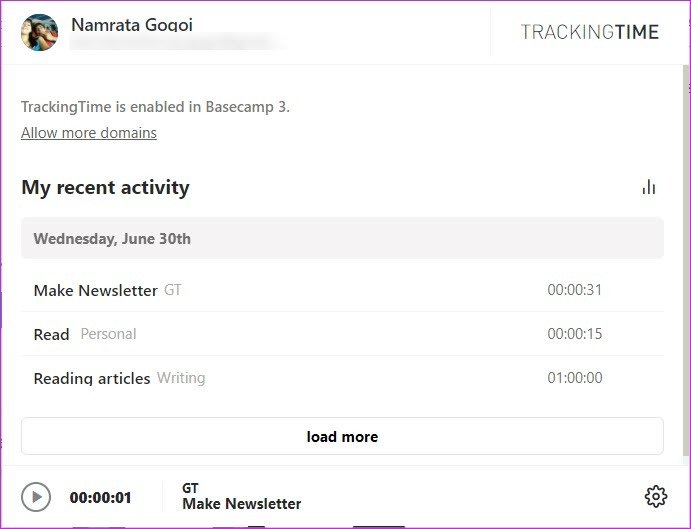Open settings via the gear icon
Screen dimensions: 691x529
[656, 497]
